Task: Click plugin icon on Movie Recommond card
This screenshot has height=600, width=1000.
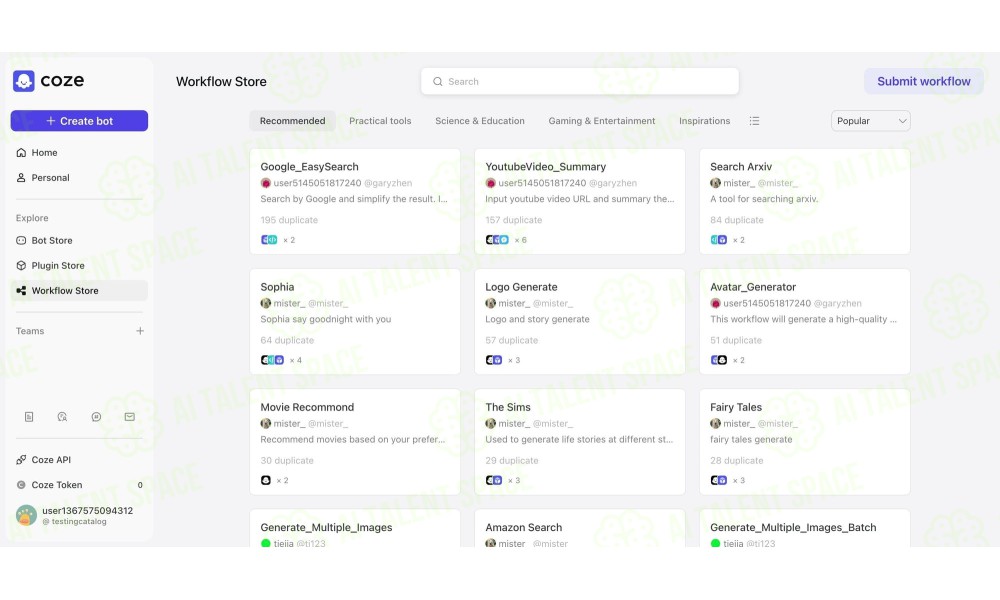Action: coord(266,480)
